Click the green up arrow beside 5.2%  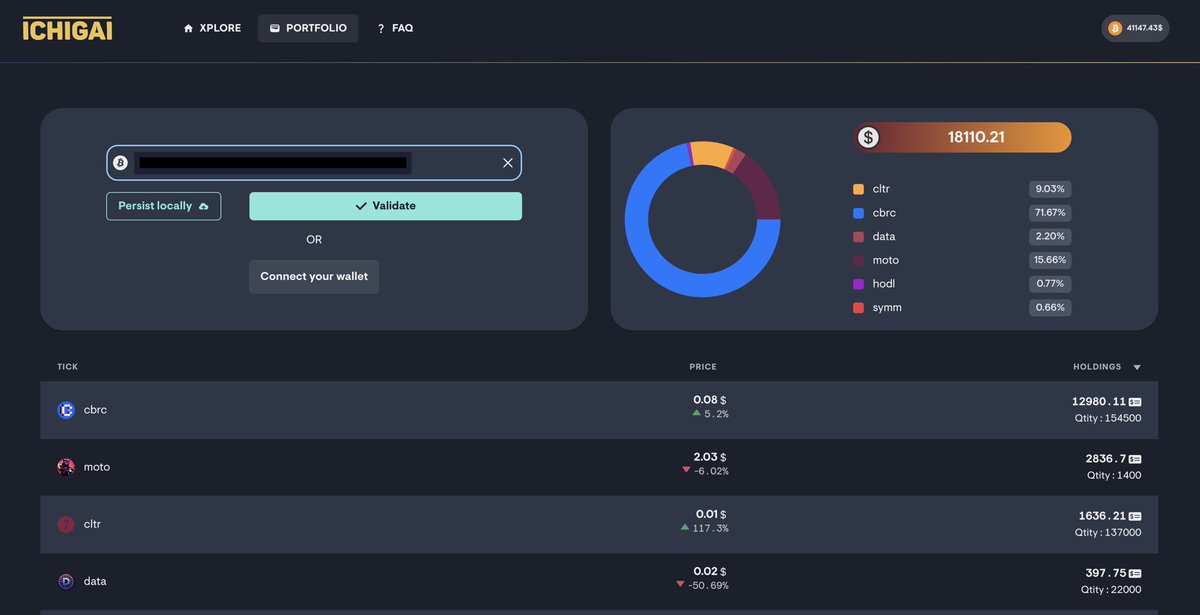[x=696, y=413]
